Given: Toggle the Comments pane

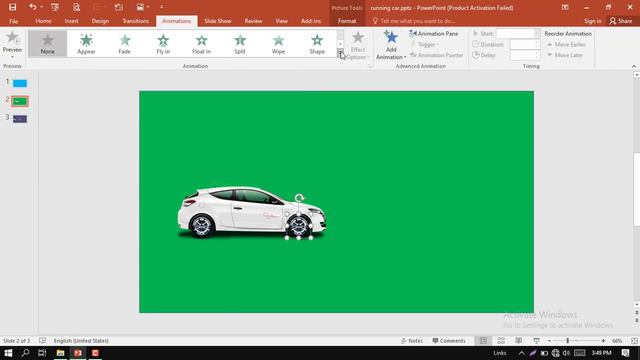Looking at the screenshot, I should (449, 340).
